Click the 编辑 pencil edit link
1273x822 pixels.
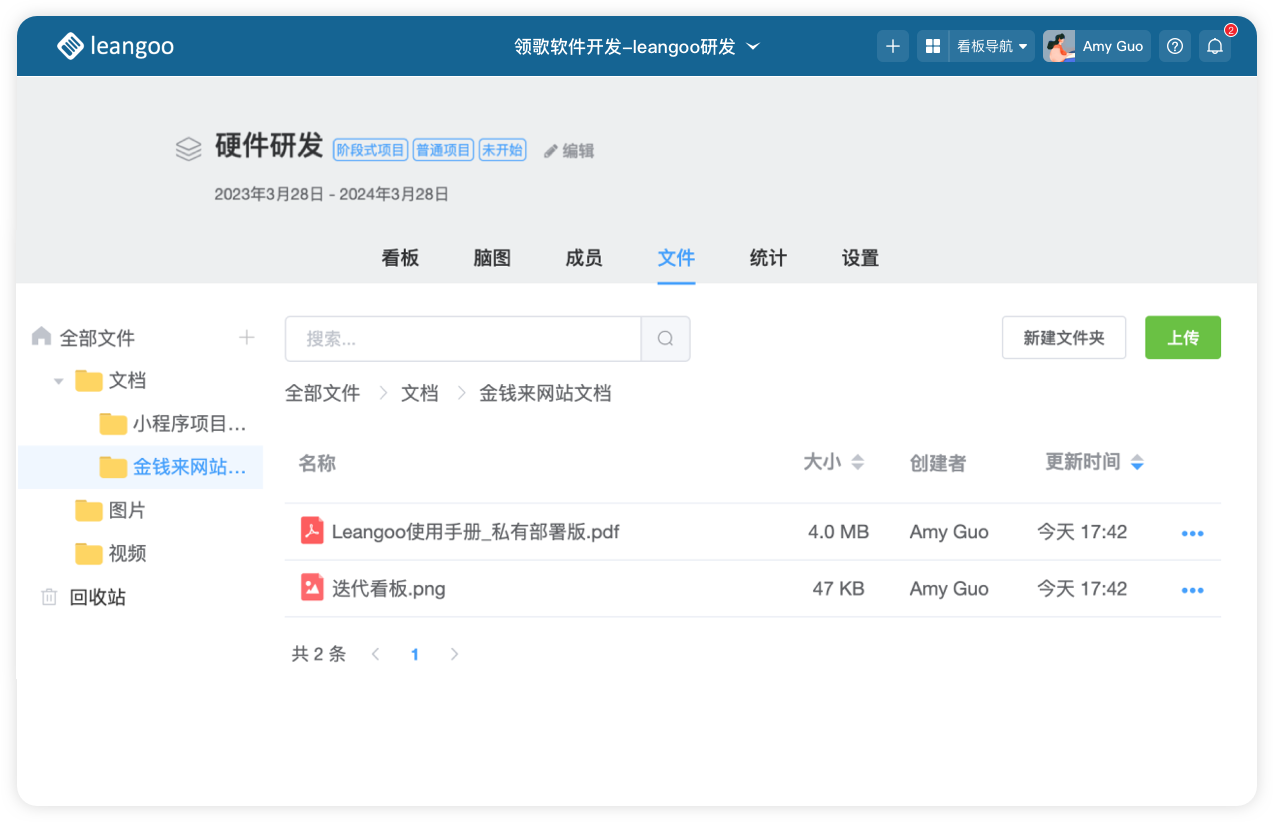point(569,151)
